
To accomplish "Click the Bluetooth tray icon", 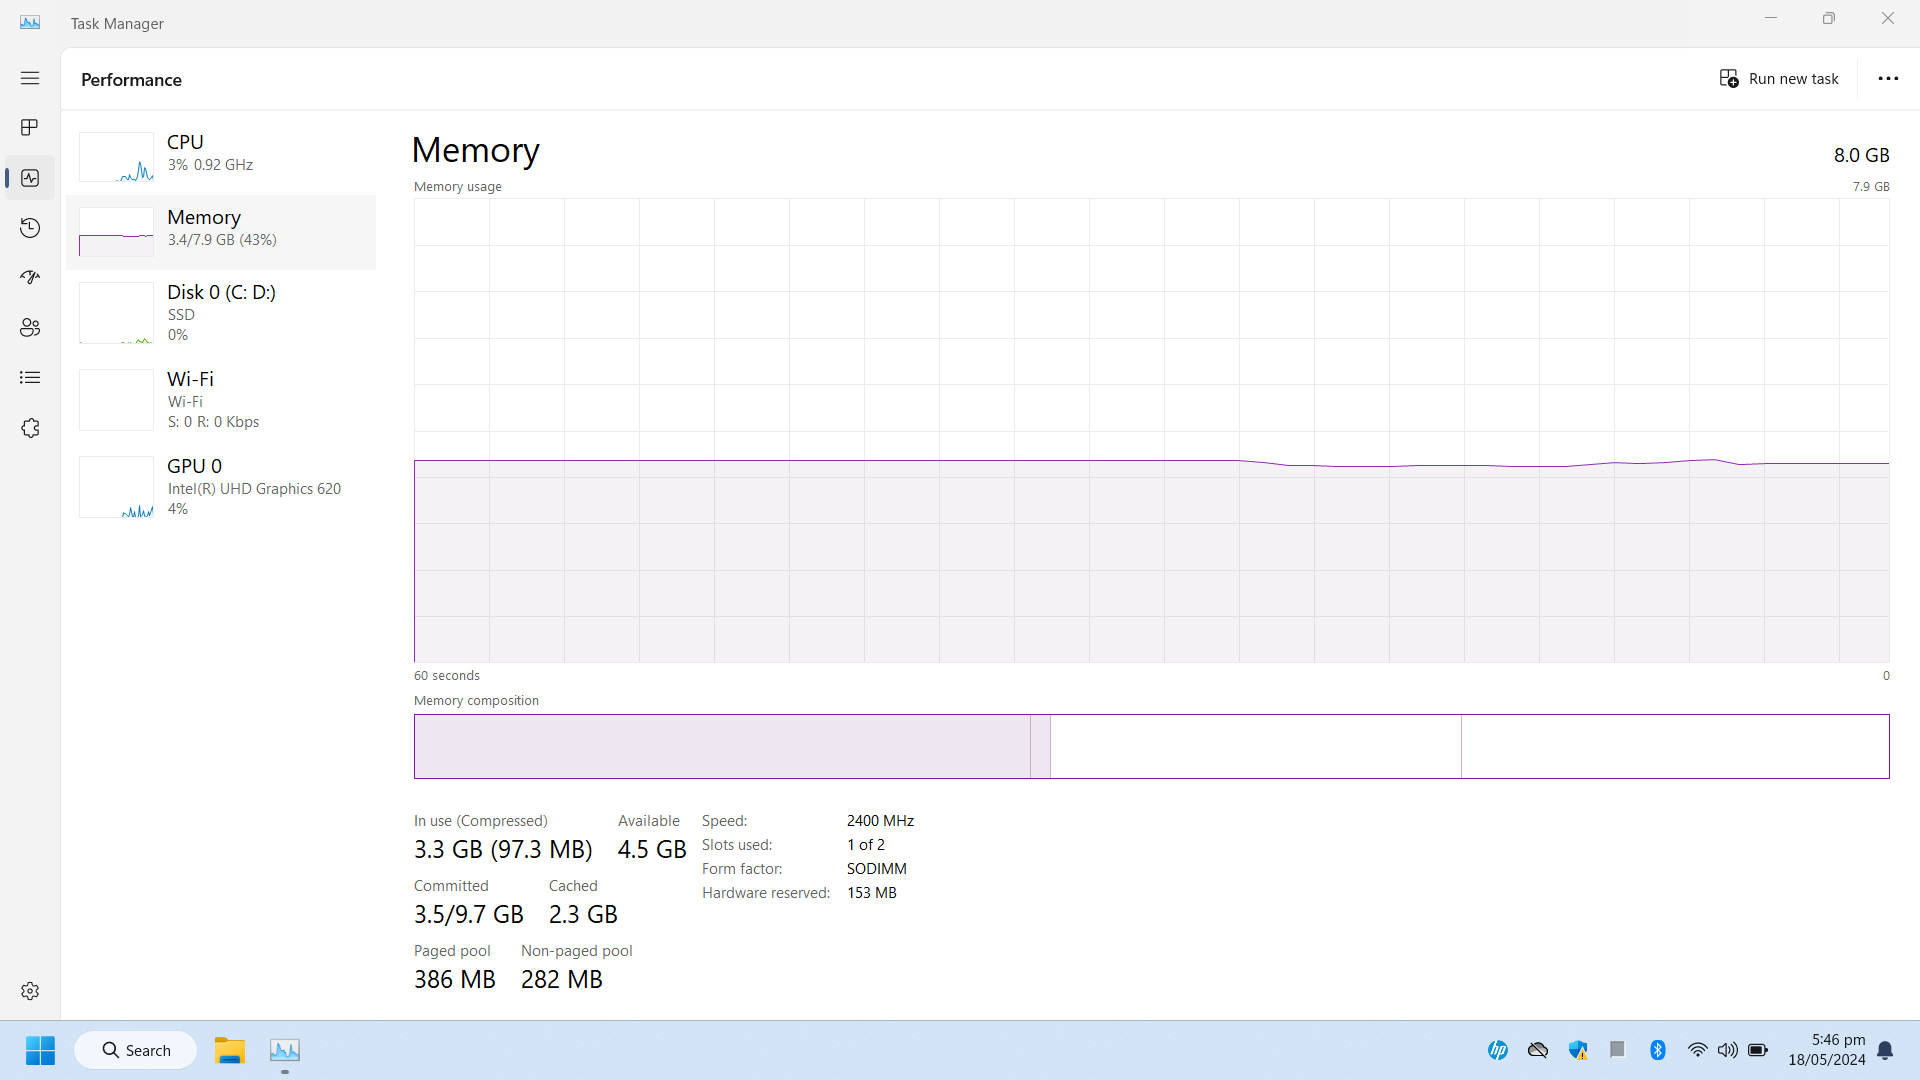I will [1658, 1050].
